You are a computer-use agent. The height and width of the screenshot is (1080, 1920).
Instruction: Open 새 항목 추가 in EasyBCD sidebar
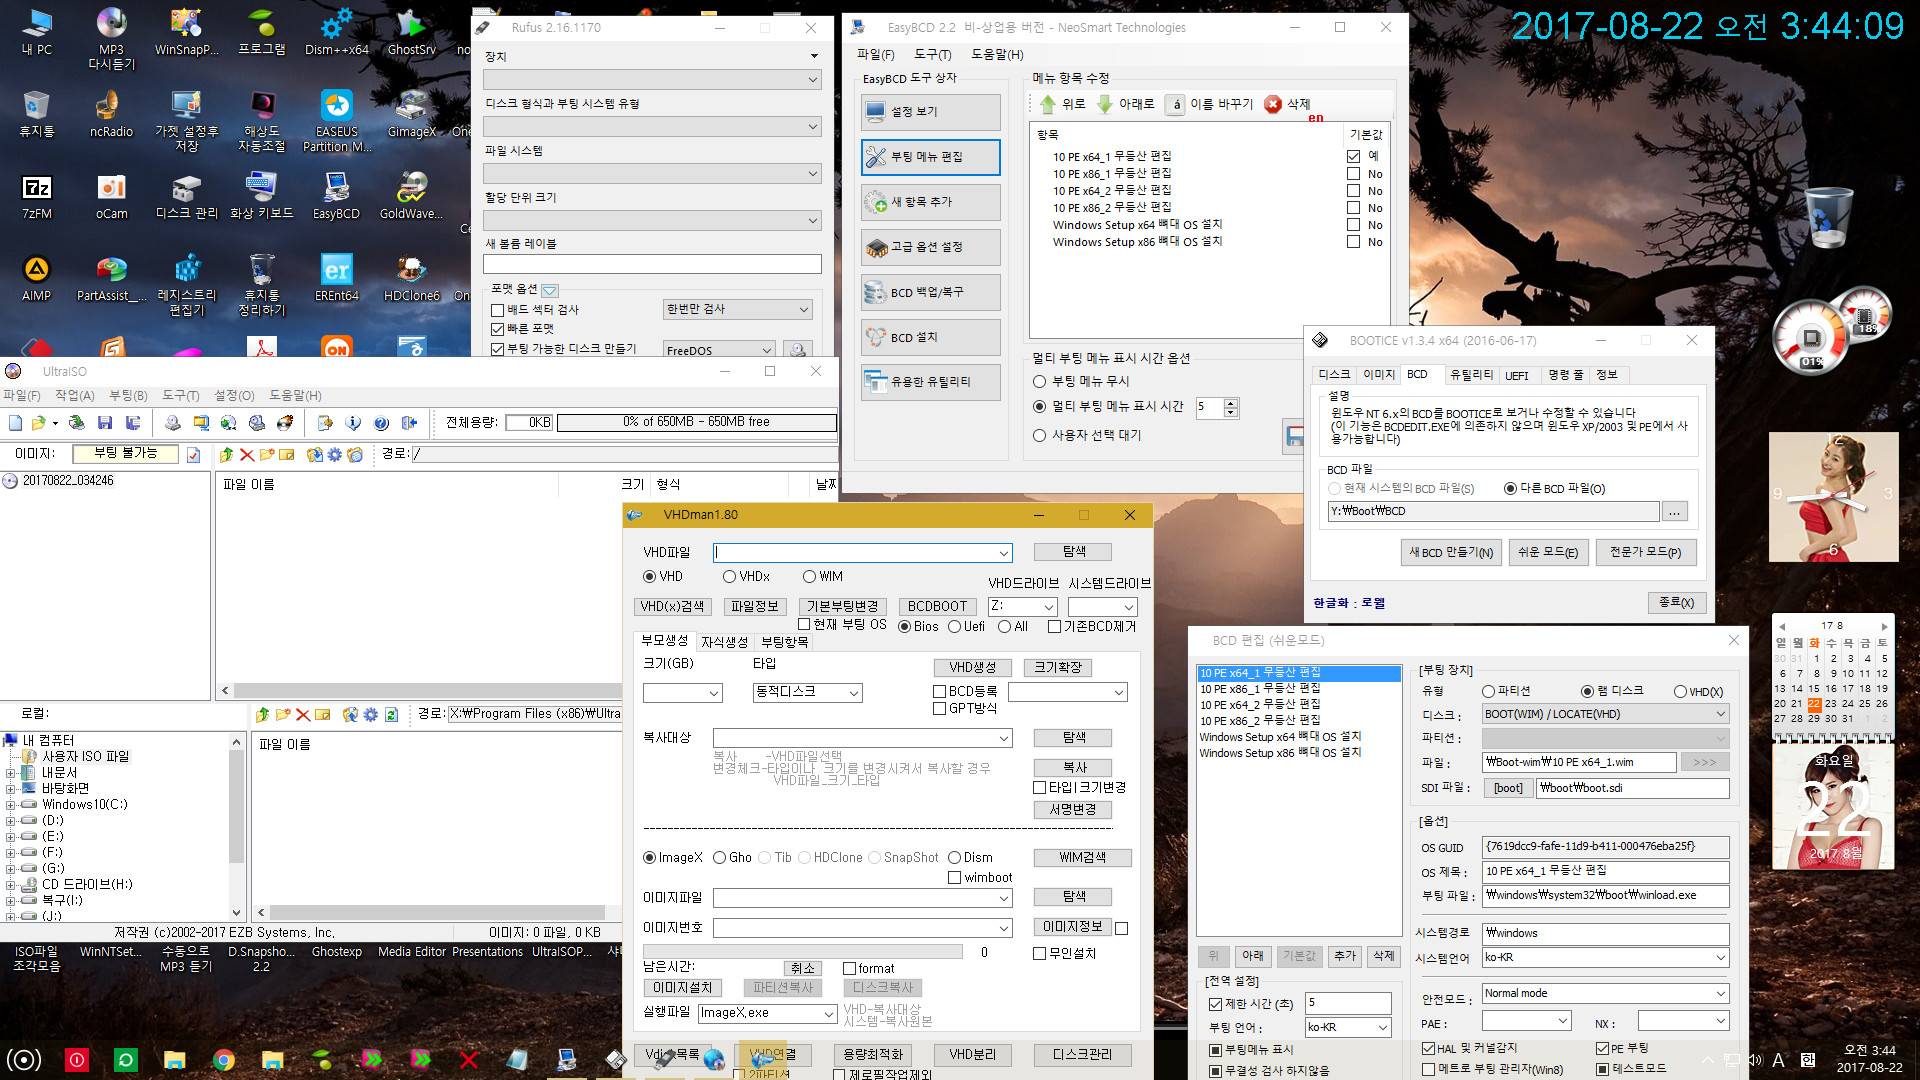click(x=930, y=202)
